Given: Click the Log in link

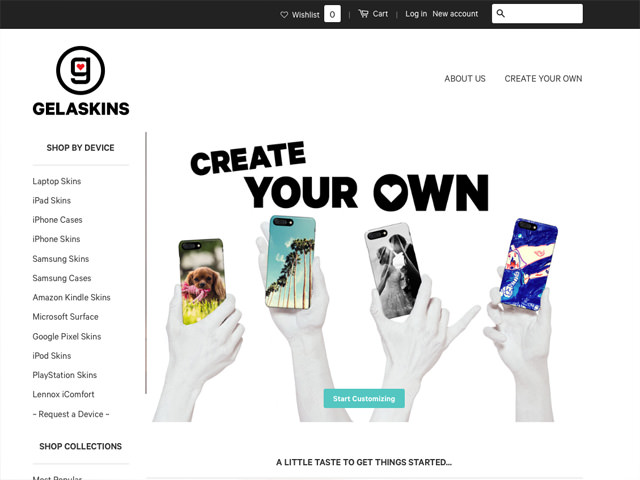Looking at the screenshot, I should [416, 14].
